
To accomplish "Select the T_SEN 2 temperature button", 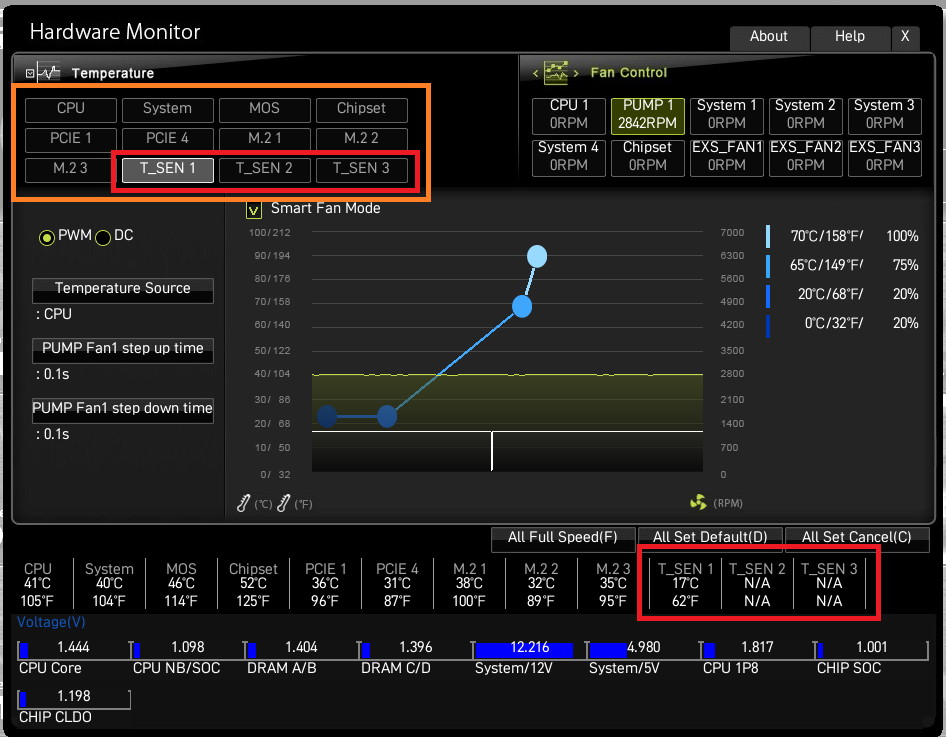I will pyautogui.click(x=265, y=169).
